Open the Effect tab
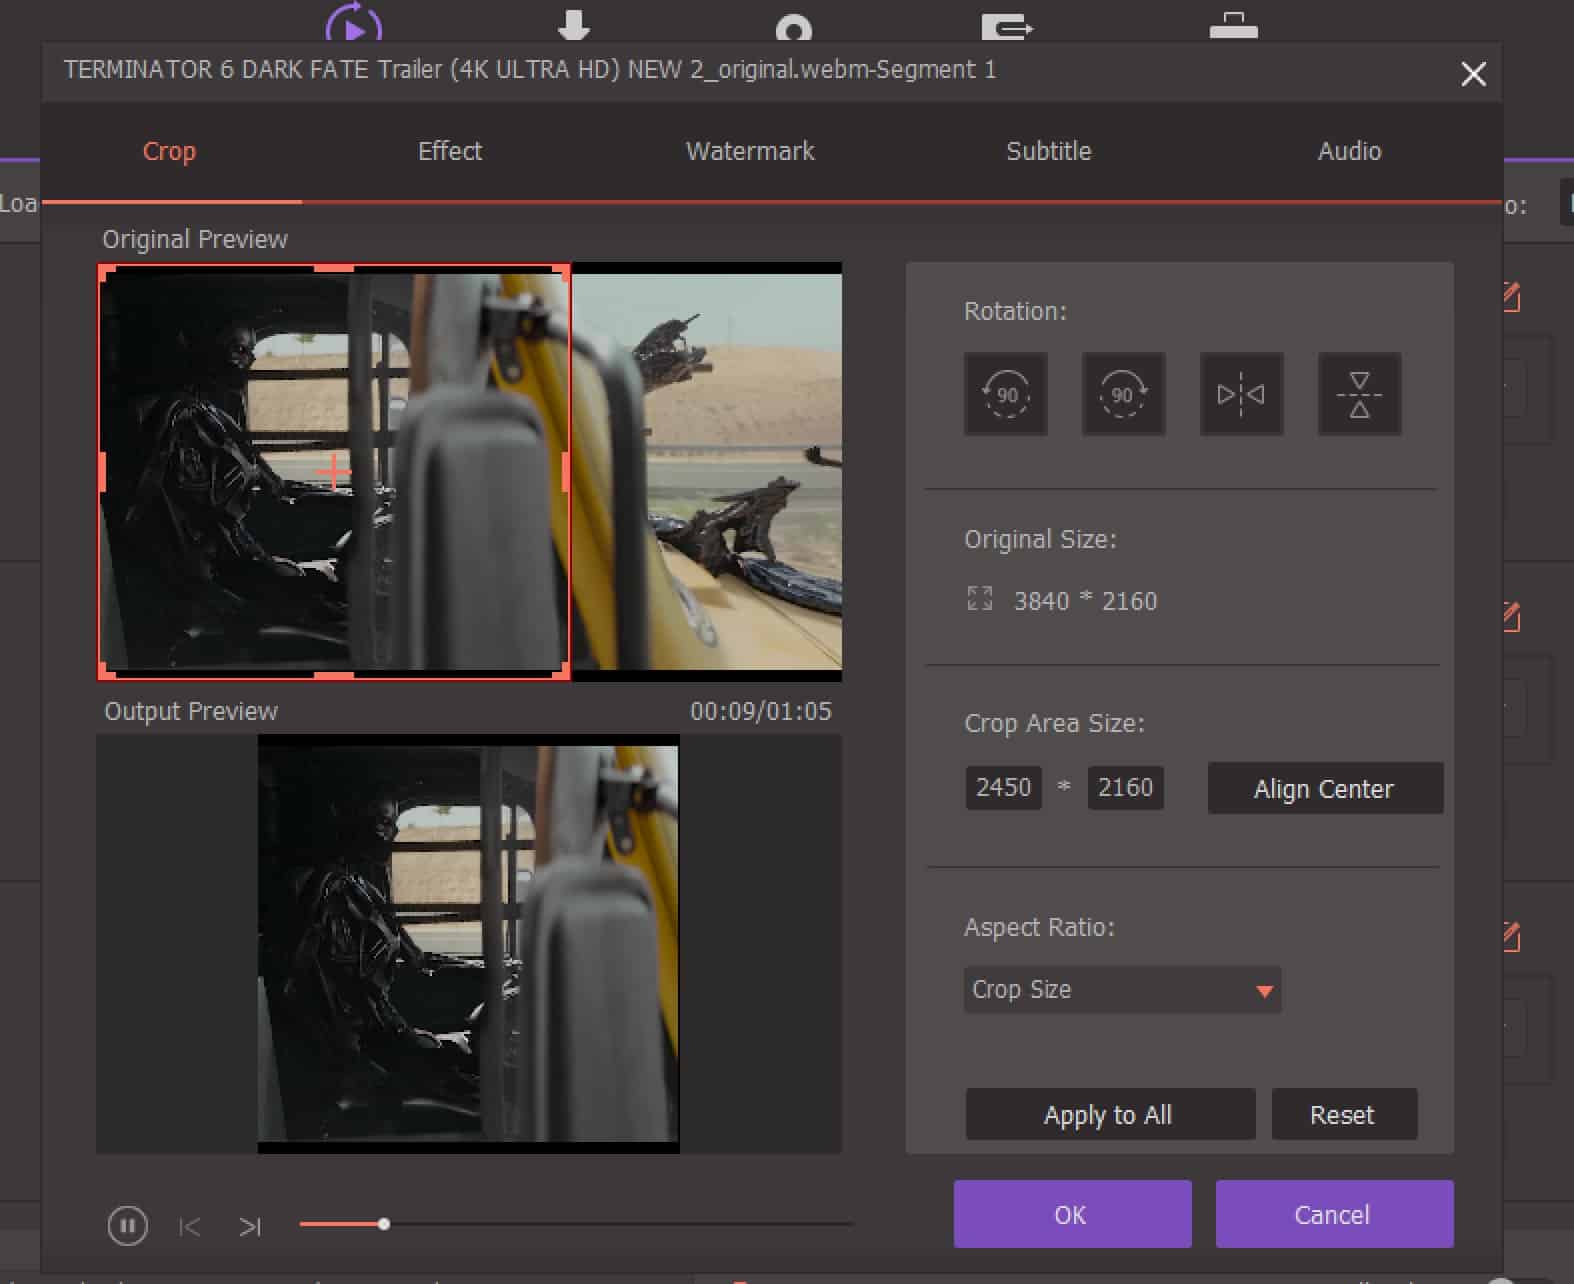 pyautogui.click(x=450, y=151)
